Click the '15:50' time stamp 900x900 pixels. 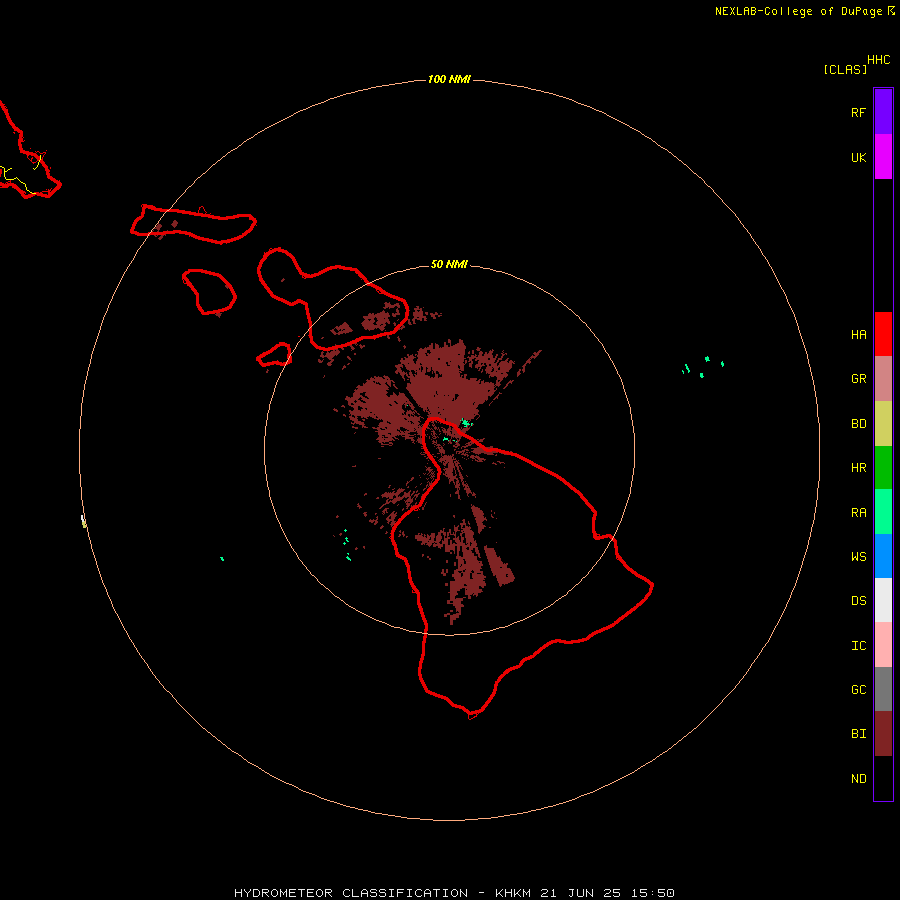[655, 893]
